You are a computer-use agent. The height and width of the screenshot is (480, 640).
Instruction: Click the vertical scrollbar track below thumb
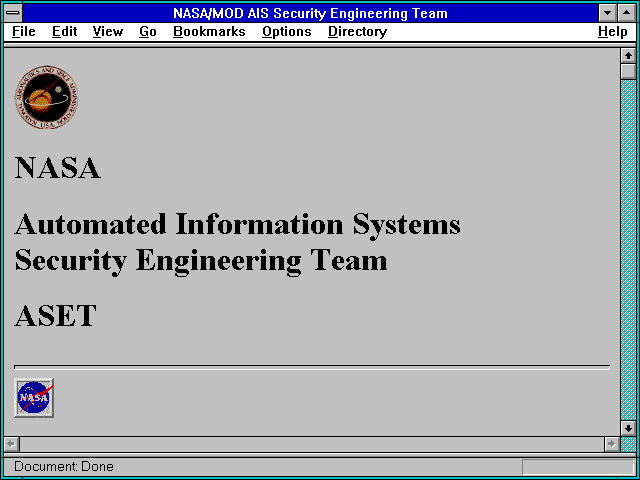coord(628,250)
